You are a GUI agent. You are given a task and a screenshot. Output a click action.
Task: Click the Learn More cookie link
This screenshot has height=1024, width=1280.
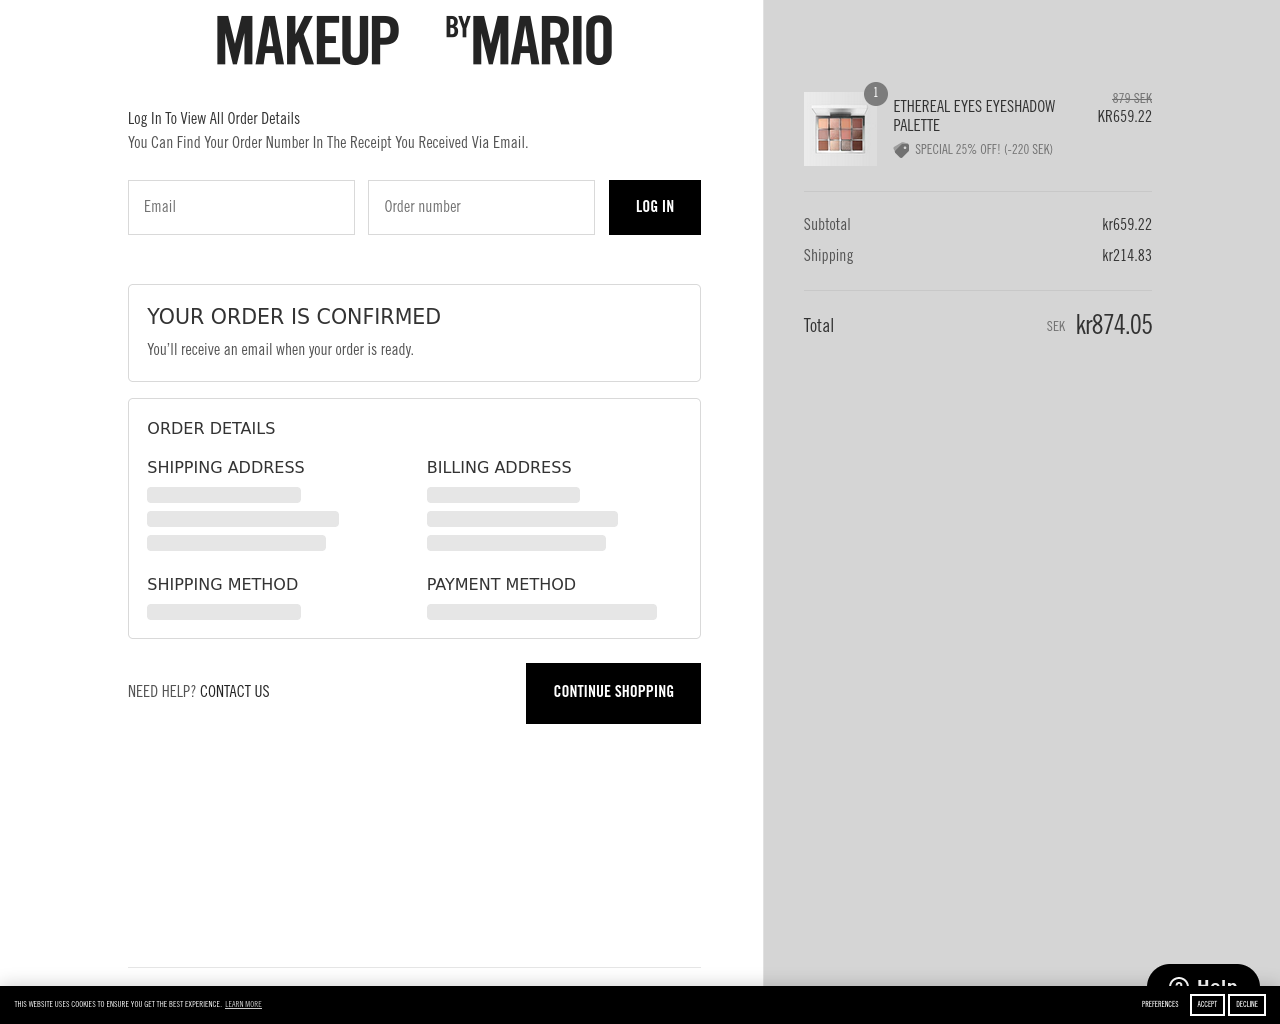point(243,1004)
